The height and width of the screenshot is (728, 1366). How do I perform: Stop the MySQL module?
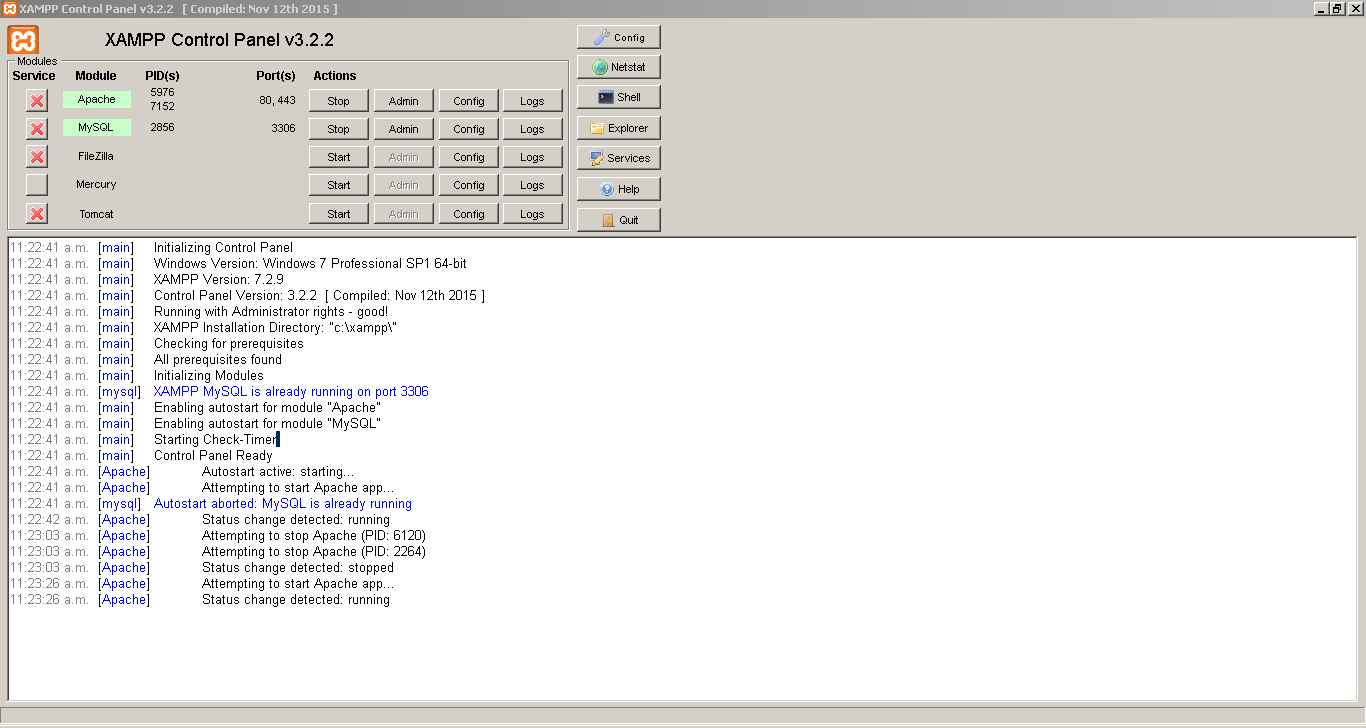pyautogui.click(x=338, y=129)
